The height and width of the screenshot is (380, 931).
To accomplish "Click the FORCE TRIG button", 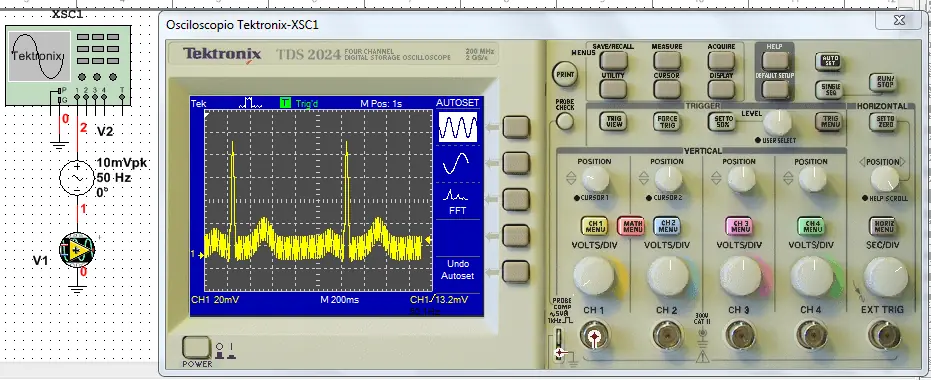I will [667, 121].
